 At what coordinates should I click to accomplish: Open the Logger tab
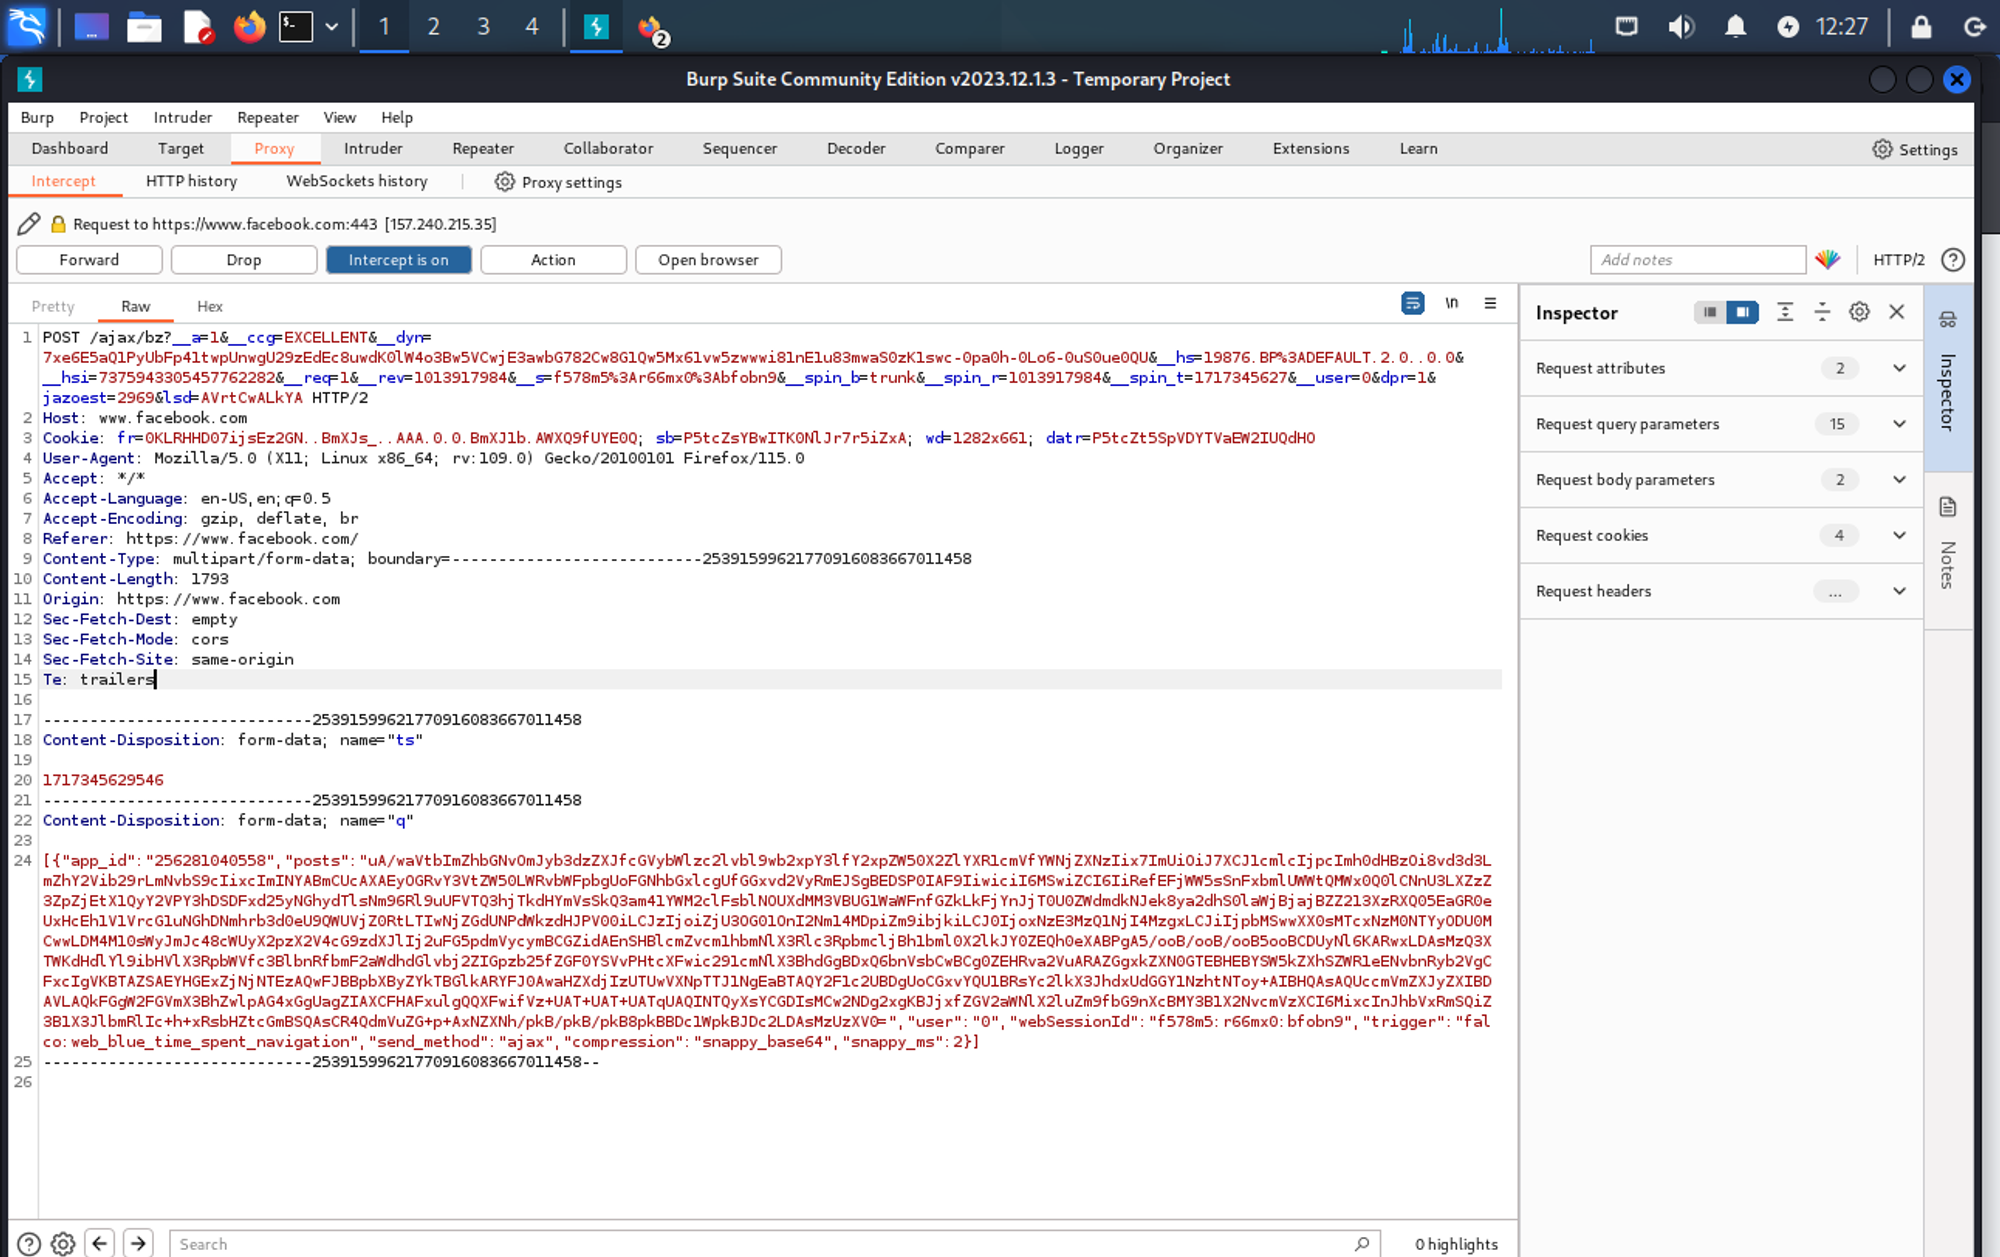click(1079, 148)
